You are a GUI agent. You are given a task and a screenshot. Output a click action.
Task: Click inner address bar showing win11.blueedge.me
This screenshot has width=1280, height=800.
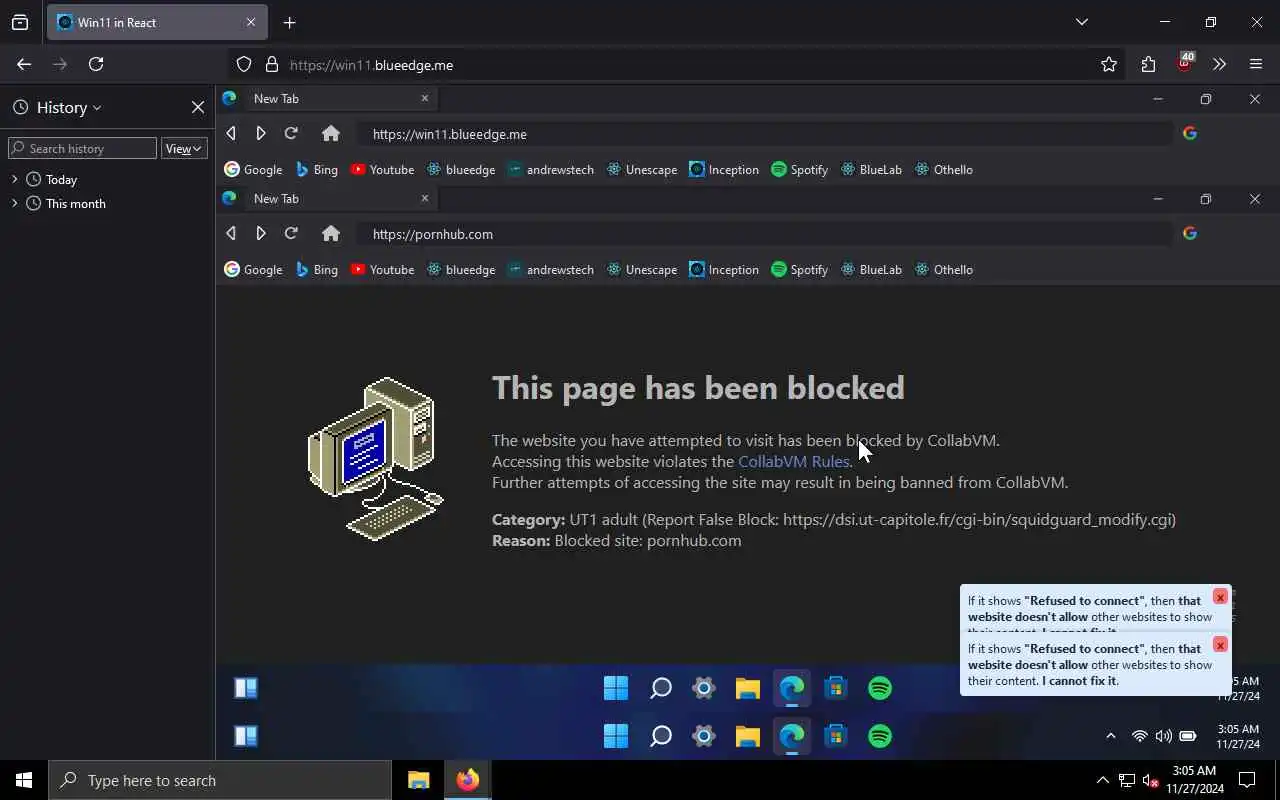click(x=764, y=134)
